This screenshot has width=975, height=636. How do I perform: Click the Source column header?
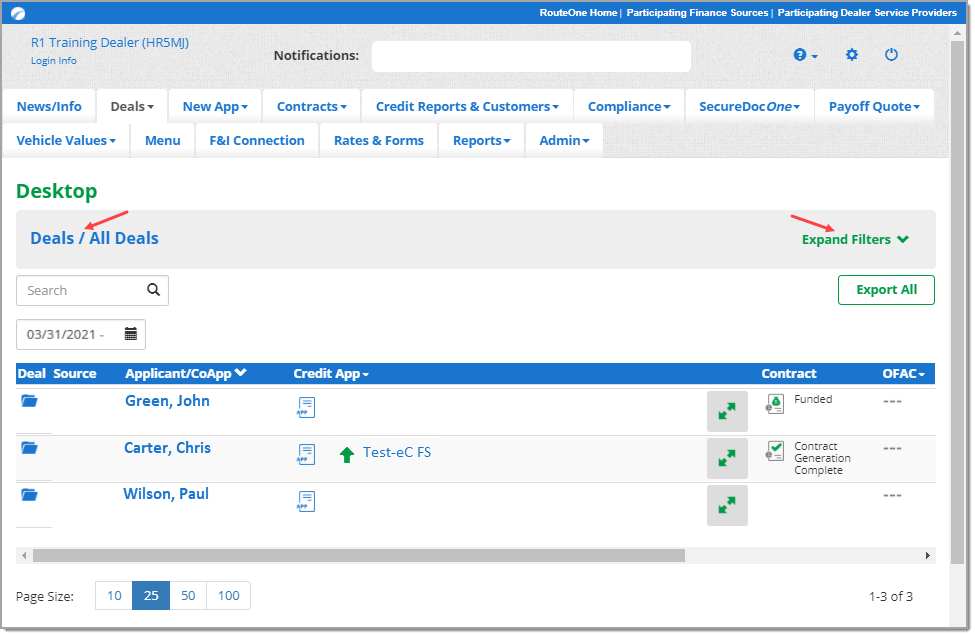(x=75, y=373)
